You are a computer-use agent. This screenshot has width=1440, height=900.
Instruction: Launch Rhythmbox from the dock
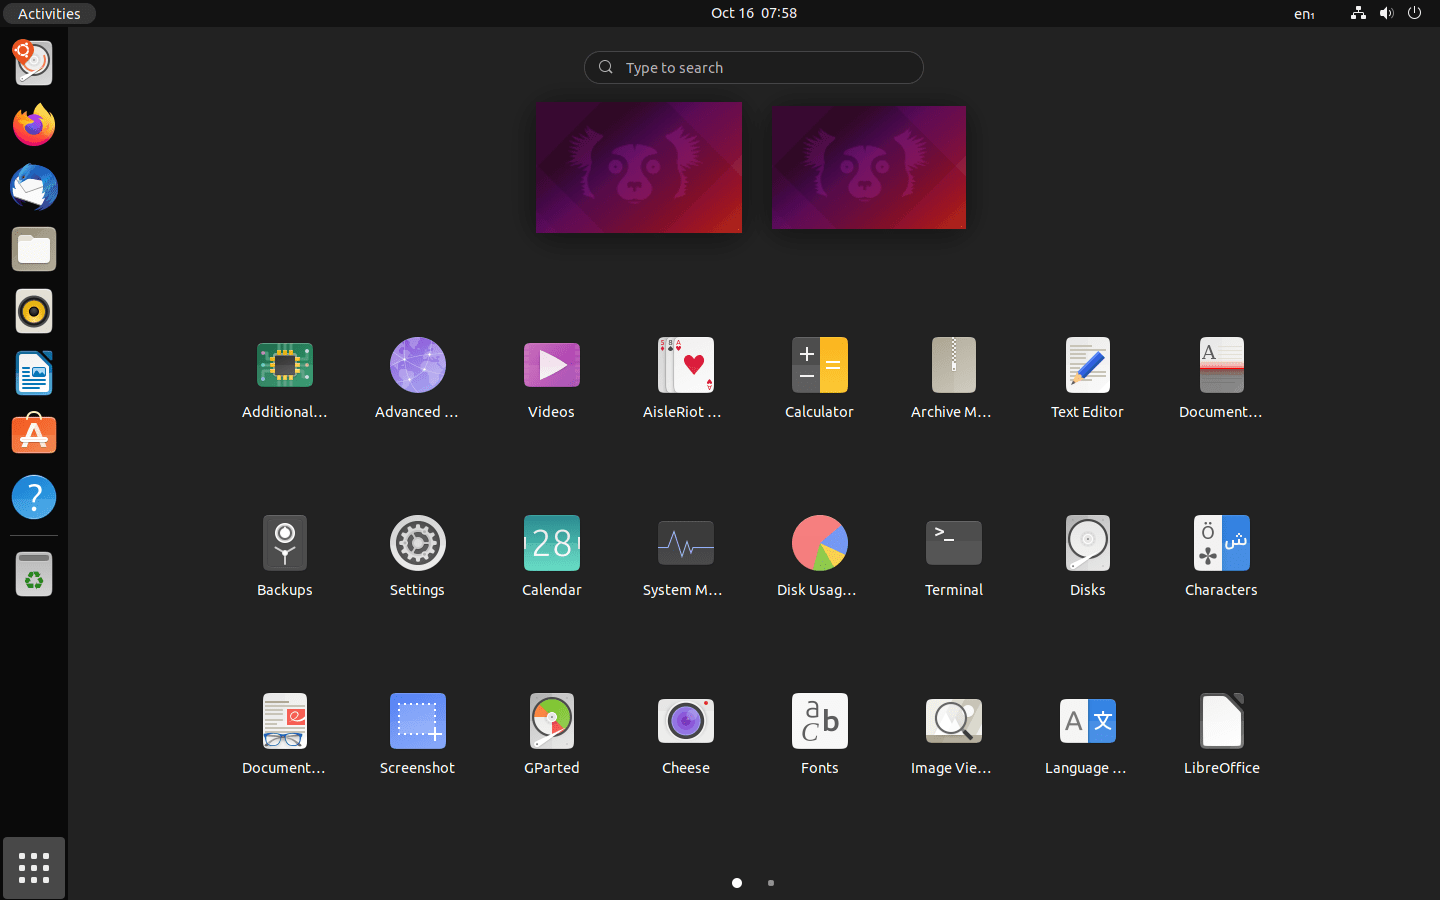click(x=34, y=311)
